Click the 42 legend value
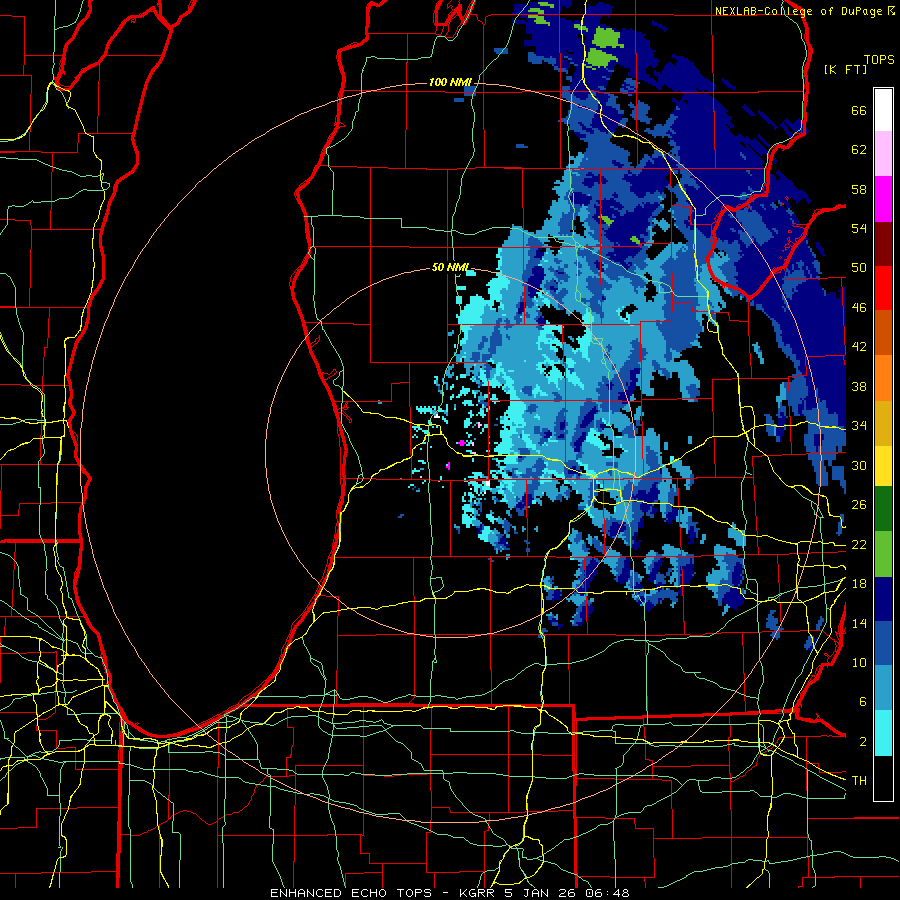The image size is (900, 900). pyautogui.click(x=859, y=347)
